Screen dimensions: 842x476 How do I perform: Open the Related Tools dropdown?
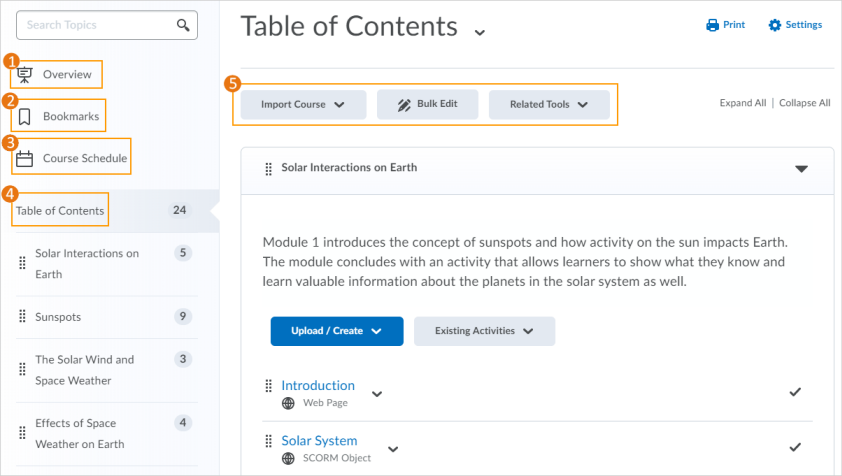[x=549, y=105]
